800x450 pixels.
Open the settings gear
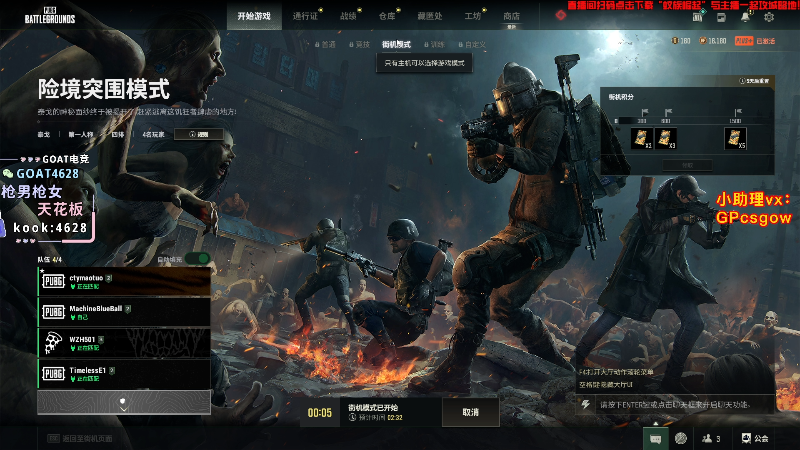pyautogui.click(x=769, y=17)
